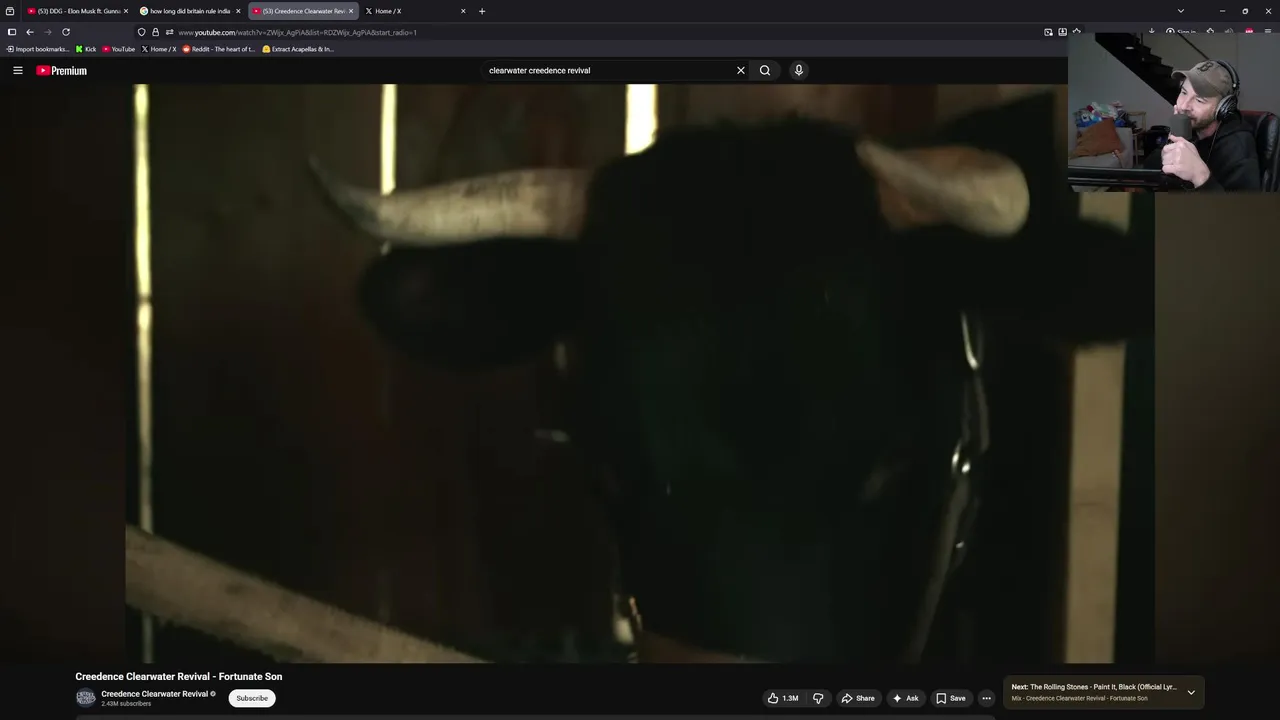Open the YouTube bookmark
Viewport: 1280px width, 720px height.
(119, 49)
